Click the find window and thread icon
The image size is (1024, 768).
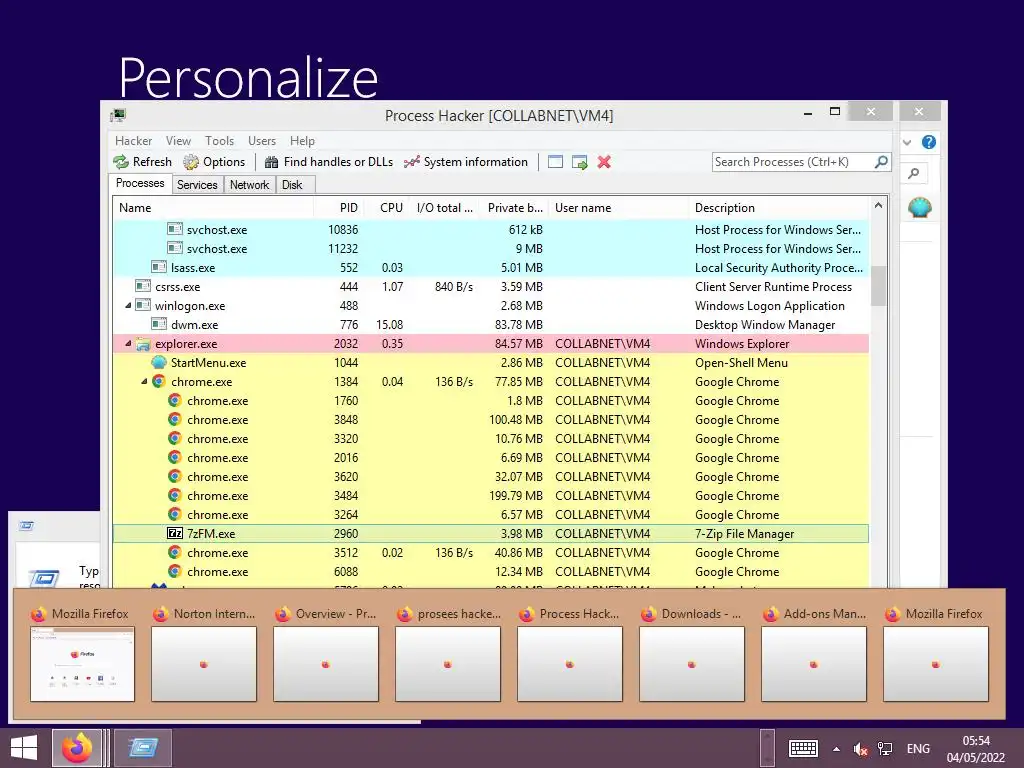[580, 162]
